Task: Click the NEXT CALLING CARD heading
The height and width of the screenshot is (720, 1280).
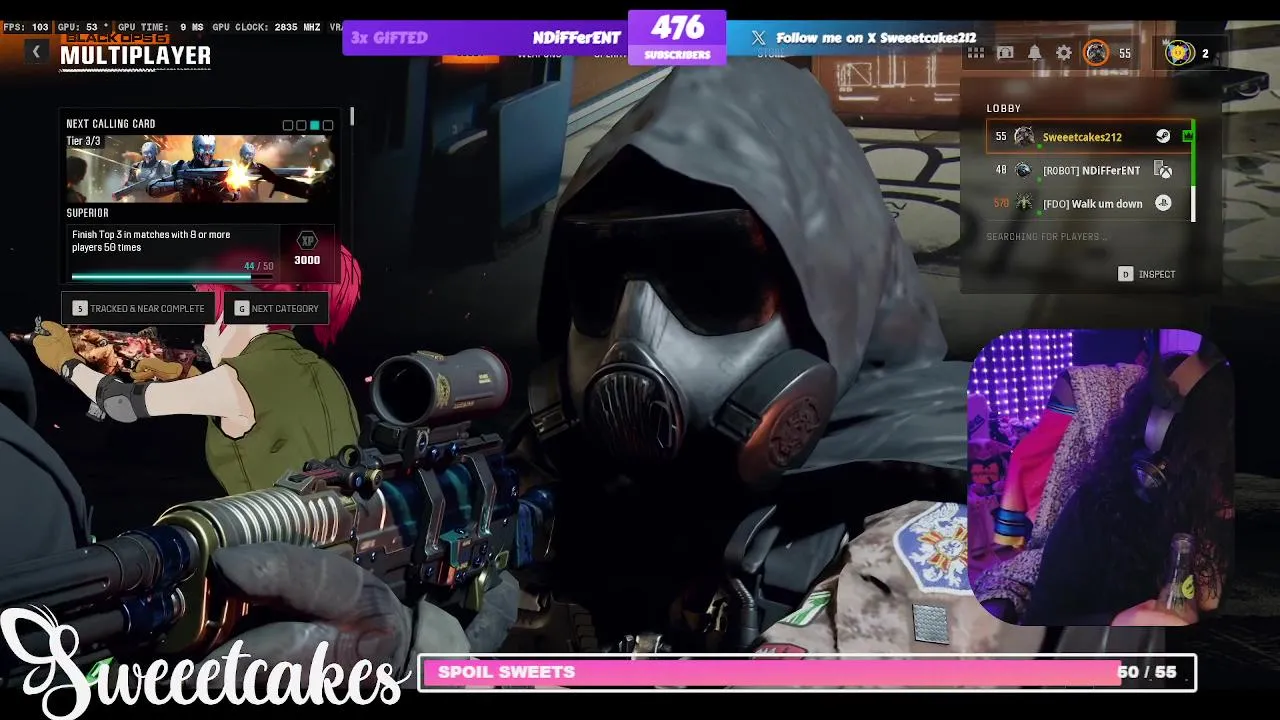Action: point(111,124)
